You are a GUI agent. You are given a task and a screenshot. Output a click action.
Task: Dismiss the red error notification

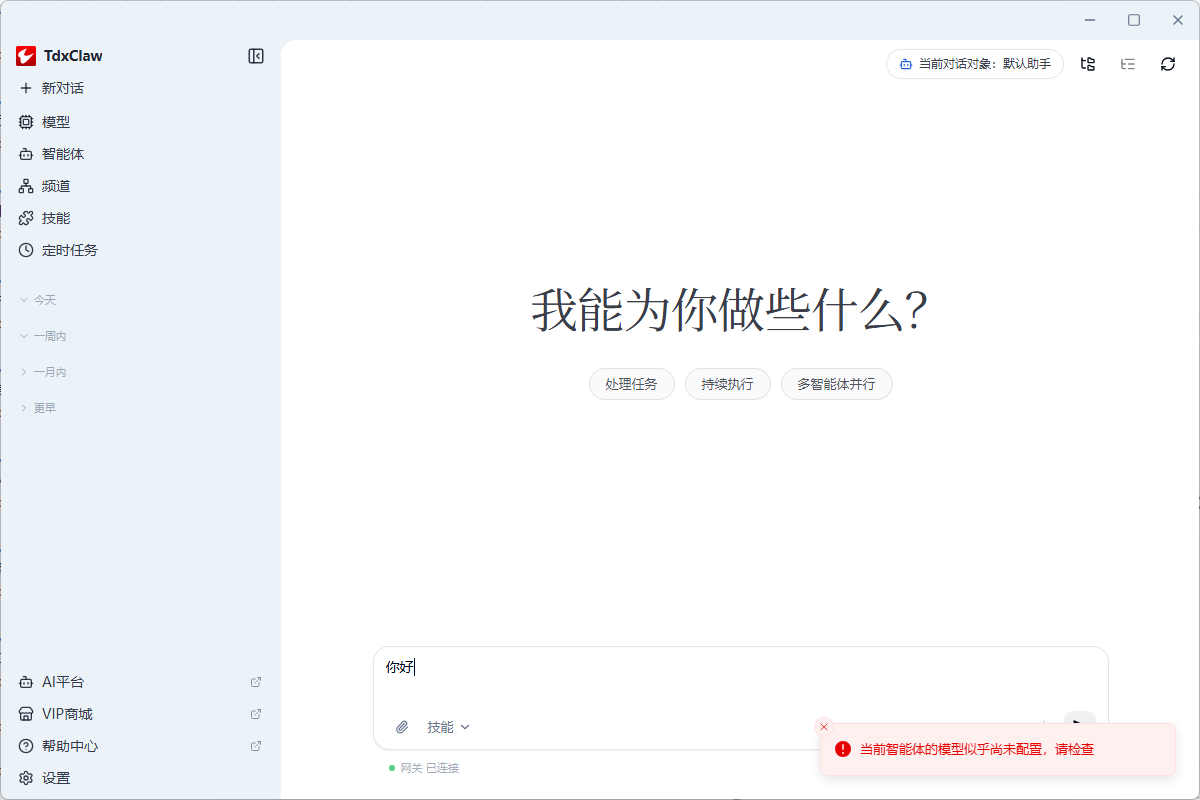click(x=824, y=727)
